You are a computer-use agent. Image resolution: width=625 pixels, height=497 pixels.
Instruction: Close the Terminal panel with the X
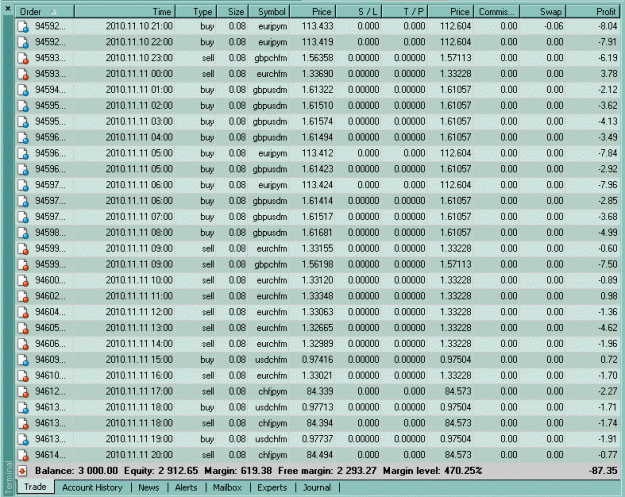point(8,8)
